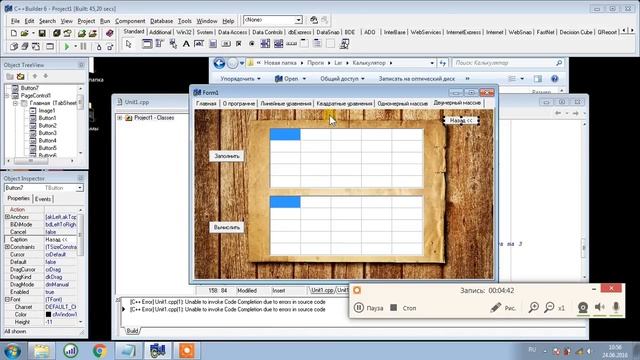Expand the Anchors property

[7, 217]
